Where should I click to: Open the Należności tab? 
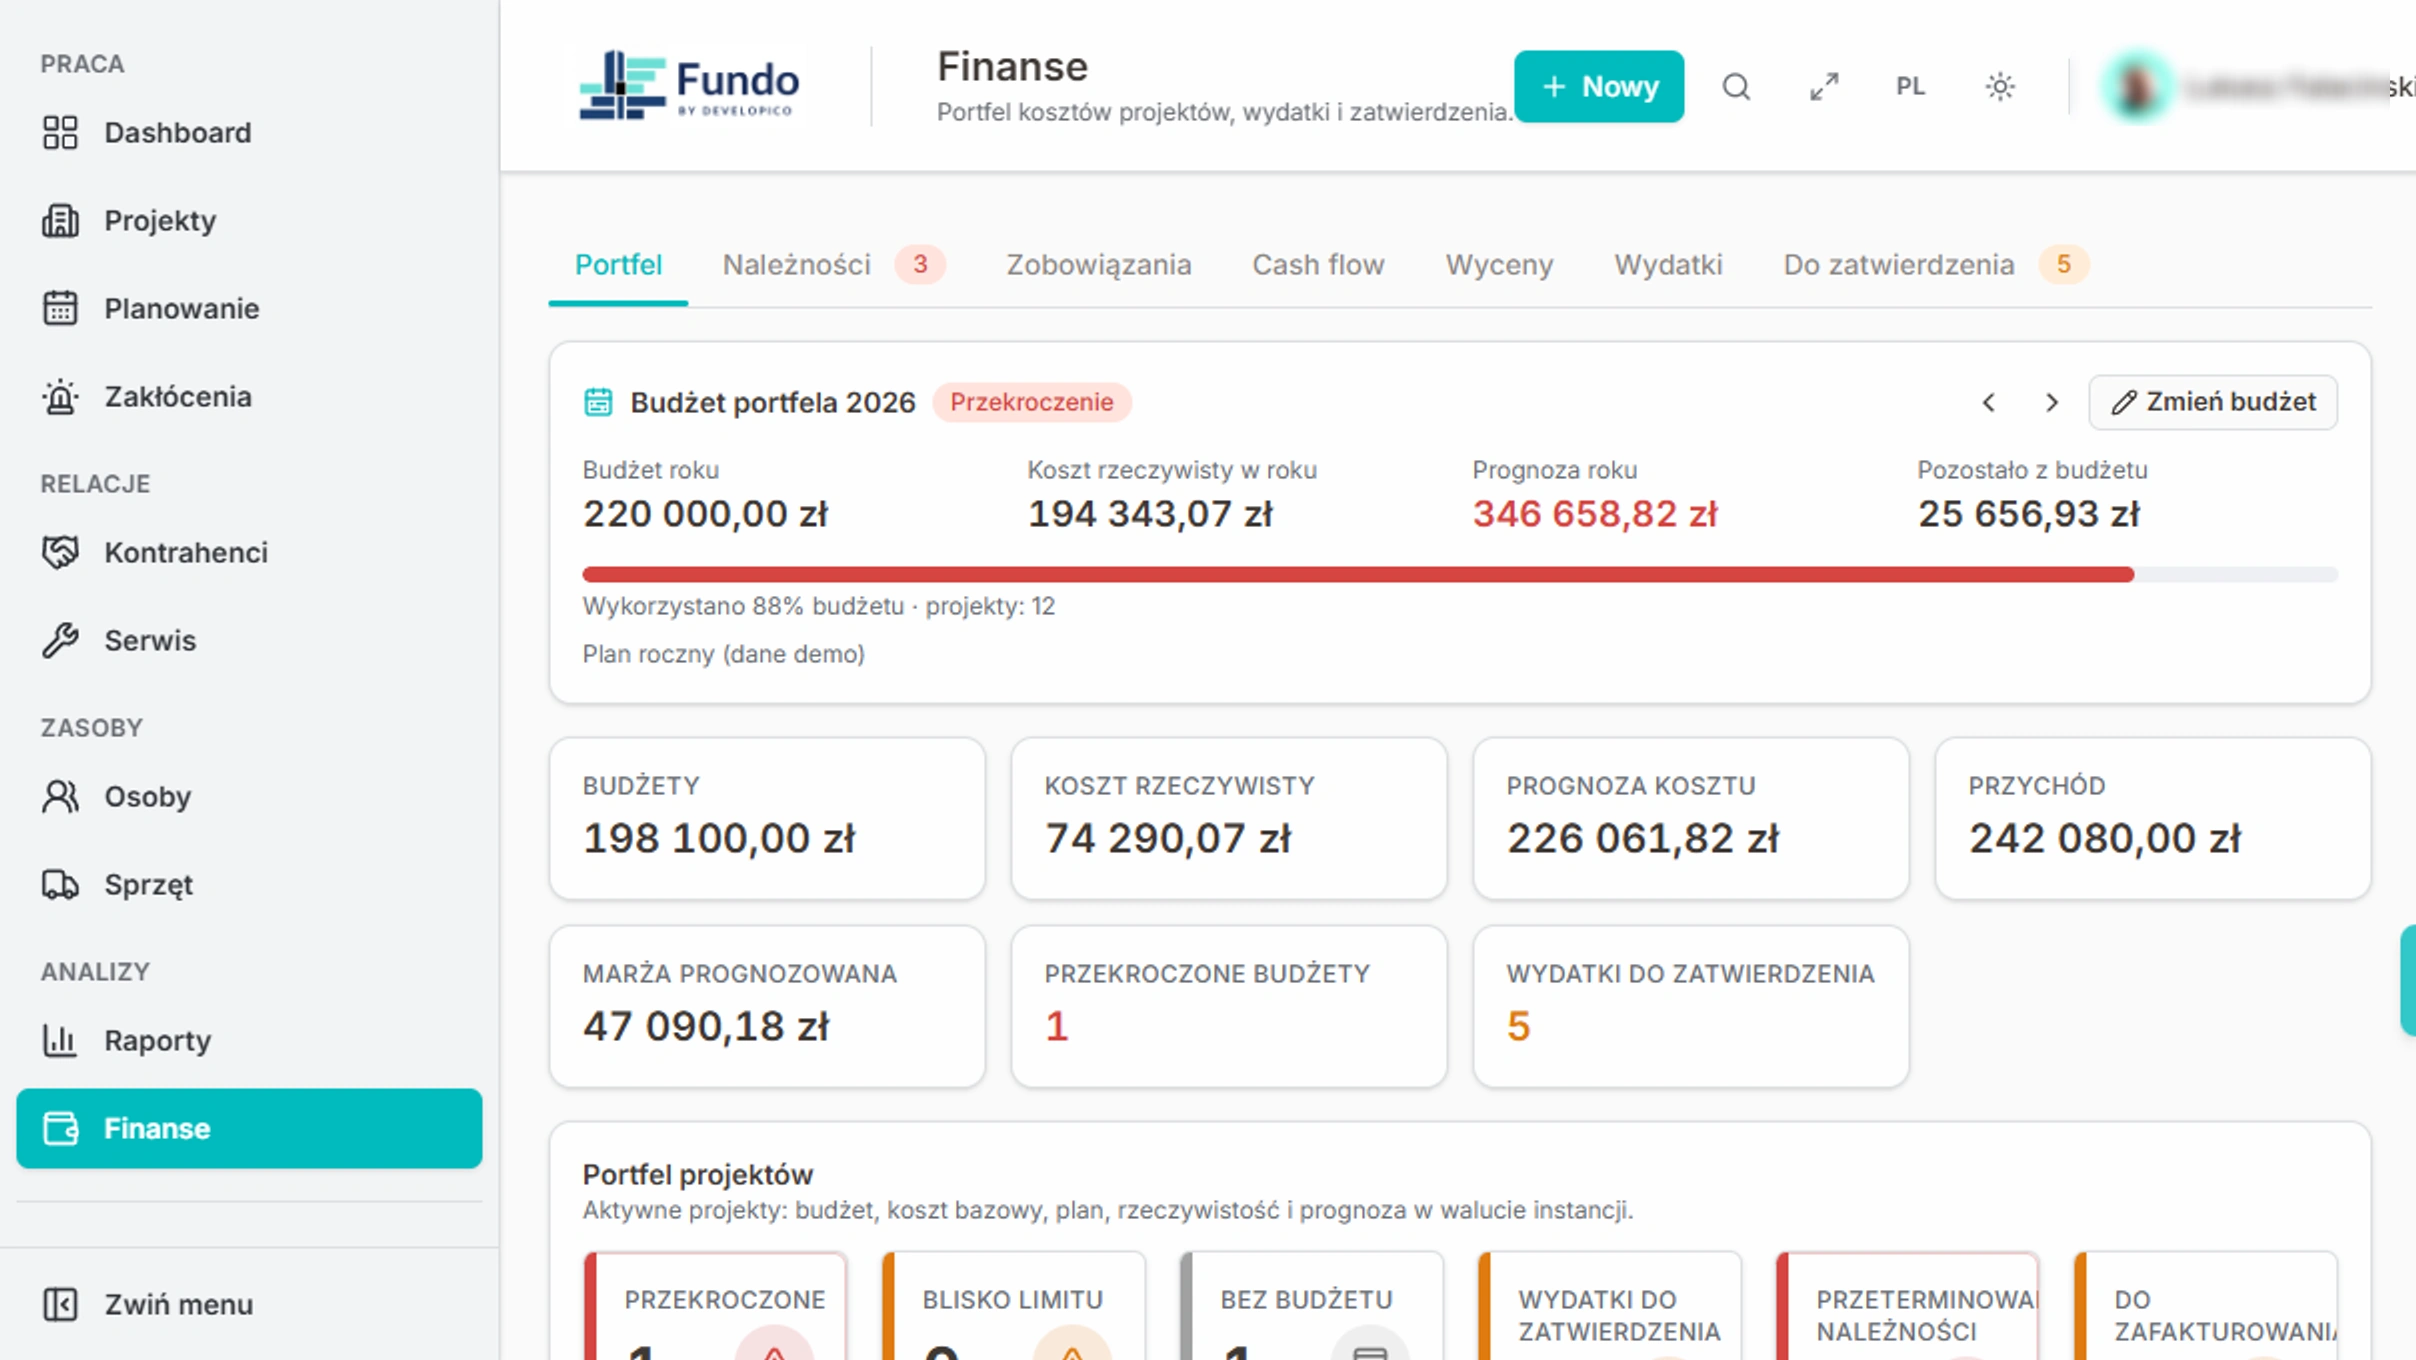coord(832,265)
